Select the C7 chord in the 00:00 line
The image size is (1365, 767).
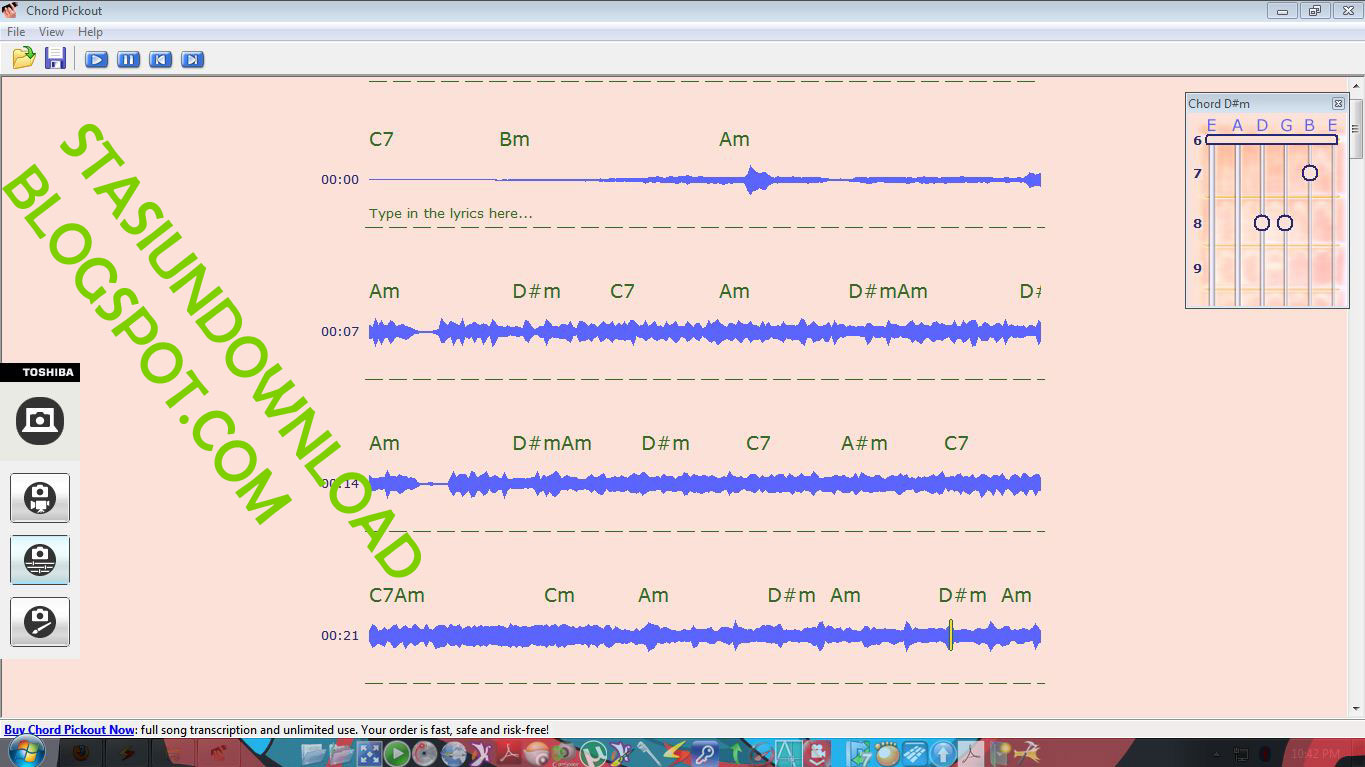coord(381,139)
